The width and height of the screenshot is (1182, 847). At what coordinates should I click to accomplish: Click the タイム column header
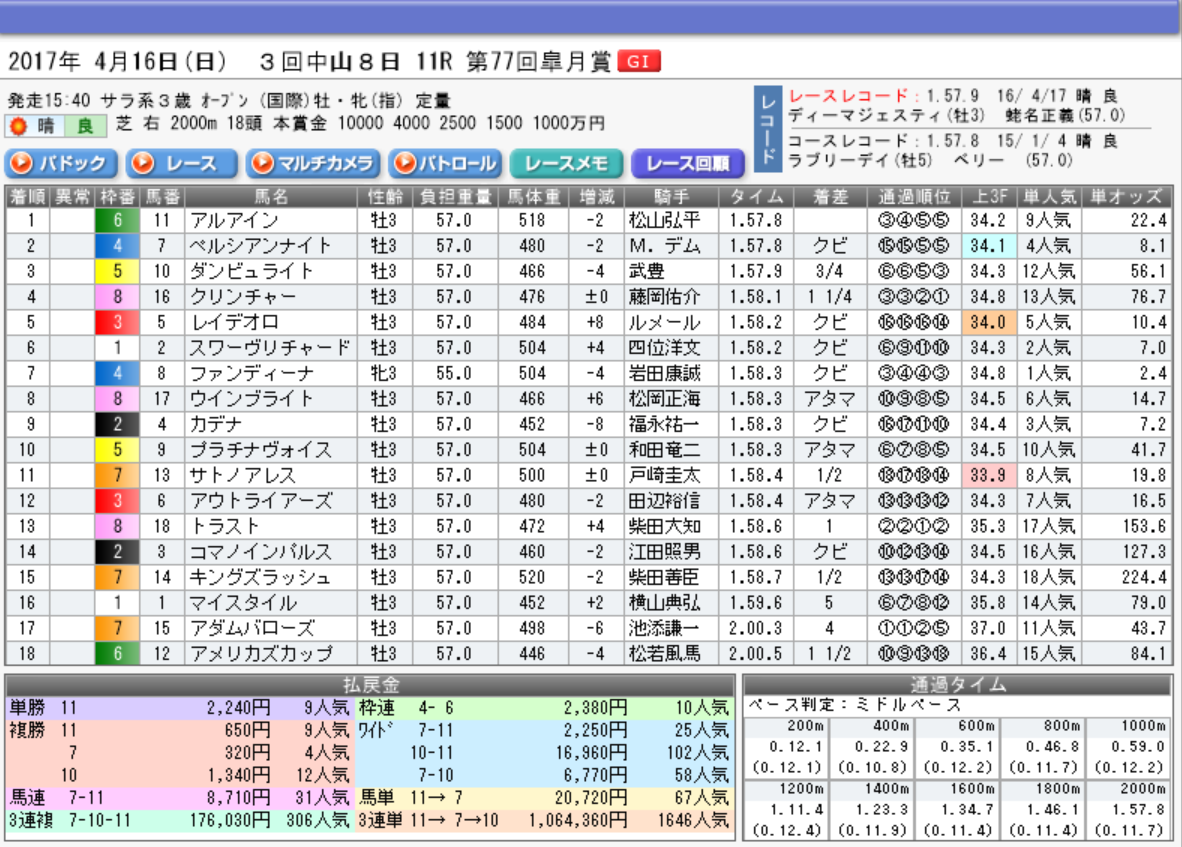[x=756, y=197]
